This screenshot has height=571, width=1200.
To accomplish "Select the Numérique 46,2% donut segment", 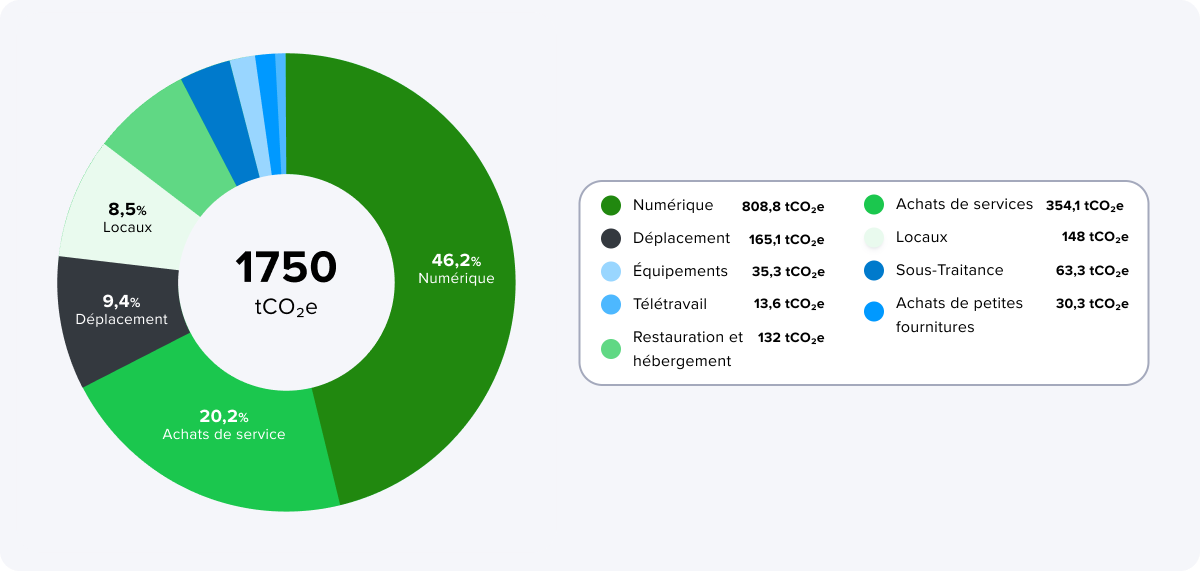I will [x=456, y=268].
